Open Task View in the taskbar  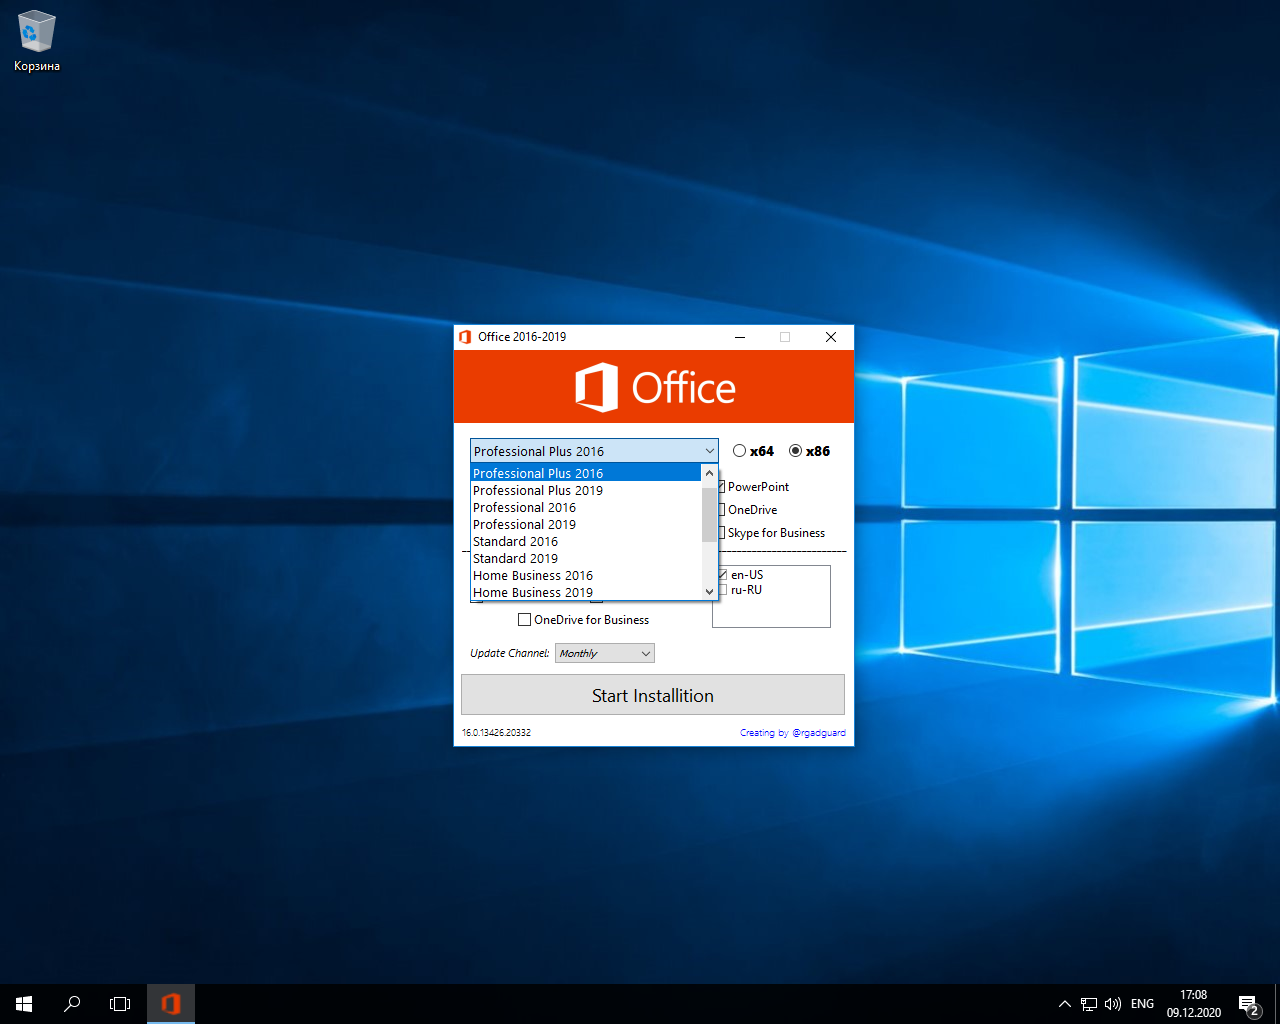(x=120, y=1004)
